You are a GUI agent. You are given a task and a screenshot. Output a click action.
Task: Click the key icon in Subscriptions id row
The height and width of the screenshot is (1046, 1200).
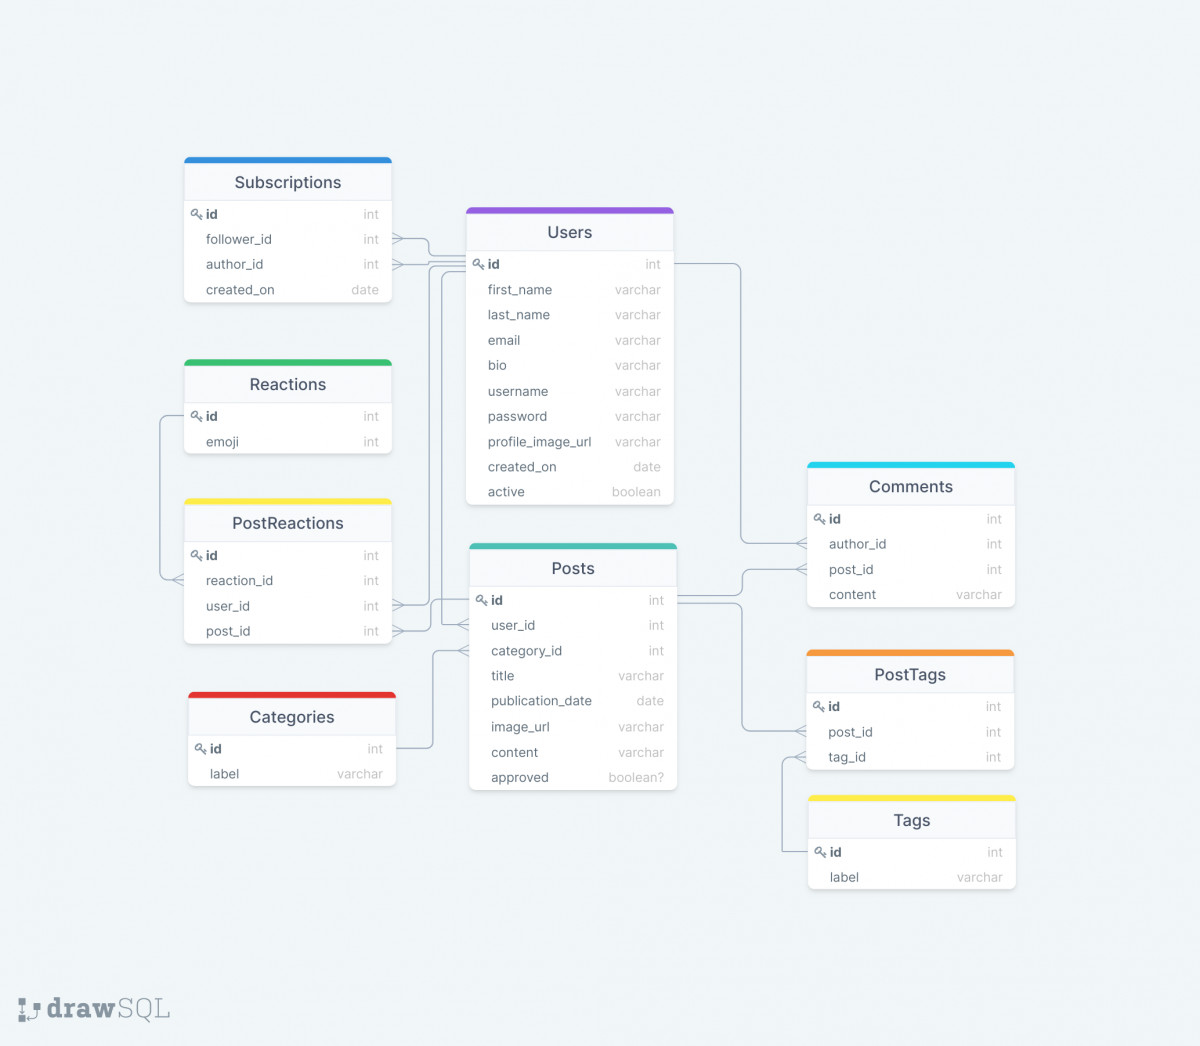[197, 214]
